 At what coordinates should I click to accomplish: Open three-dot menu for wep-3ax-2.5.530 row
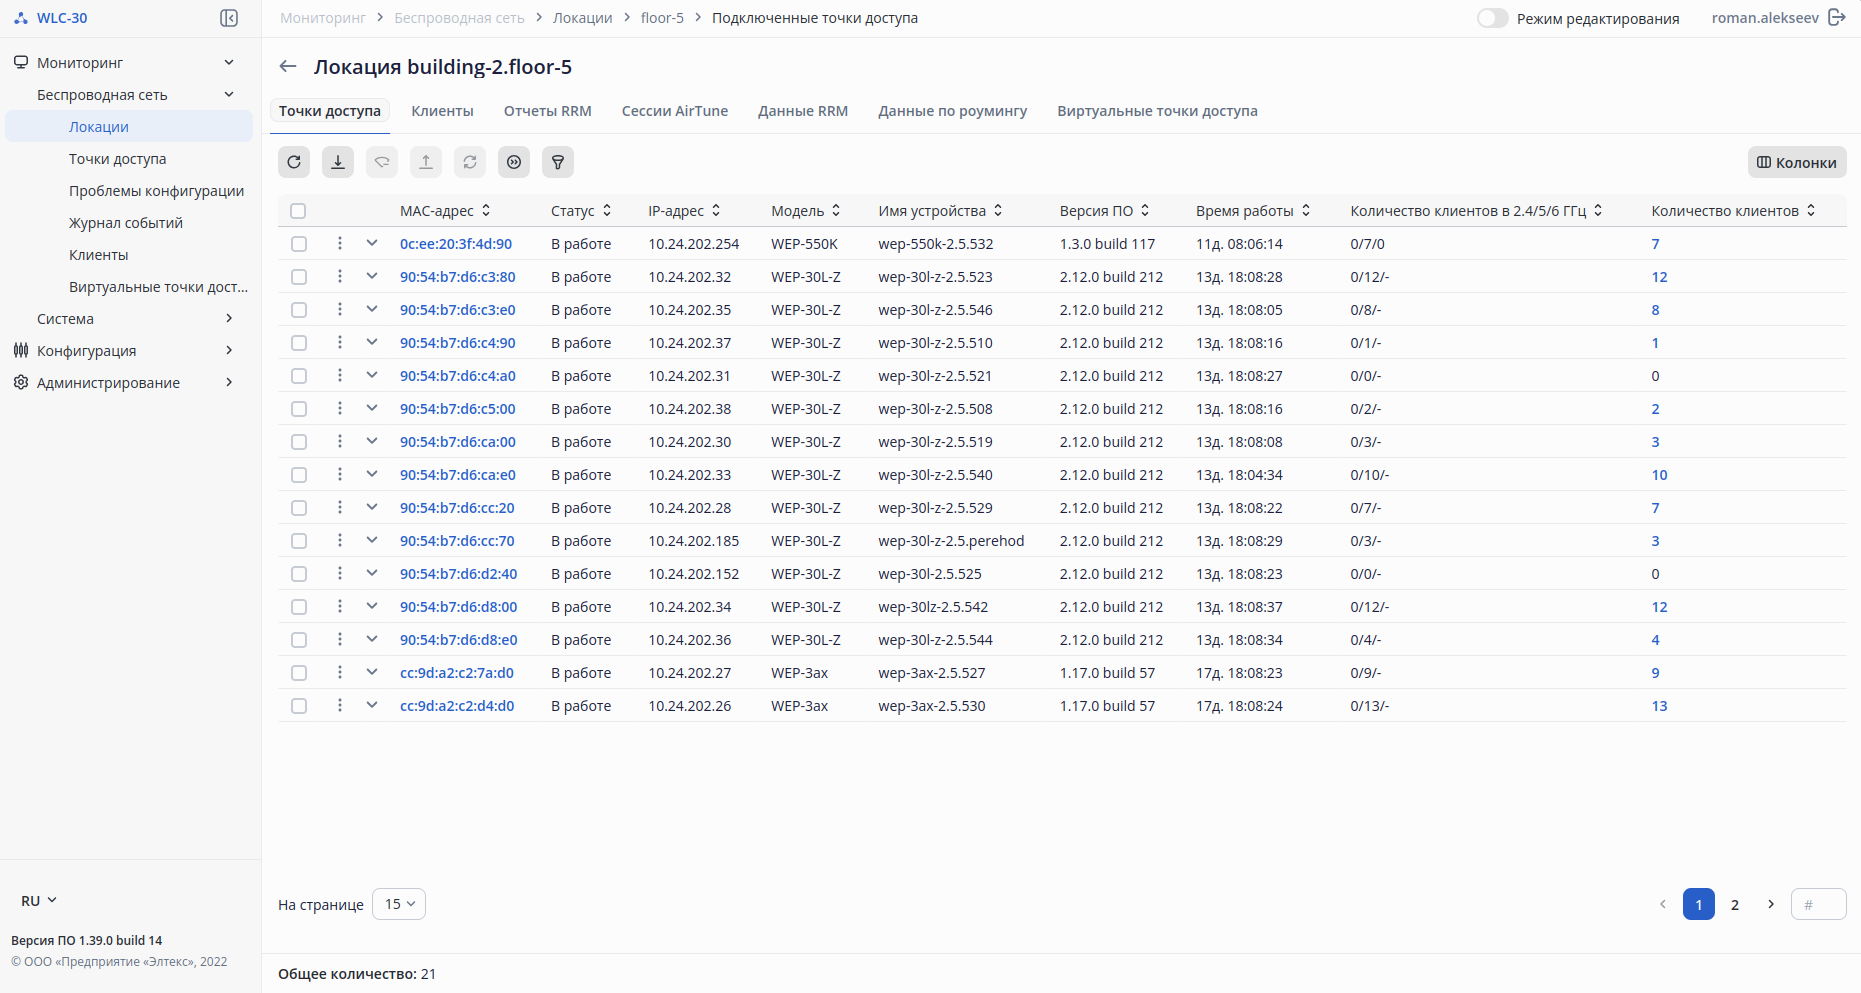click(340, 705)
